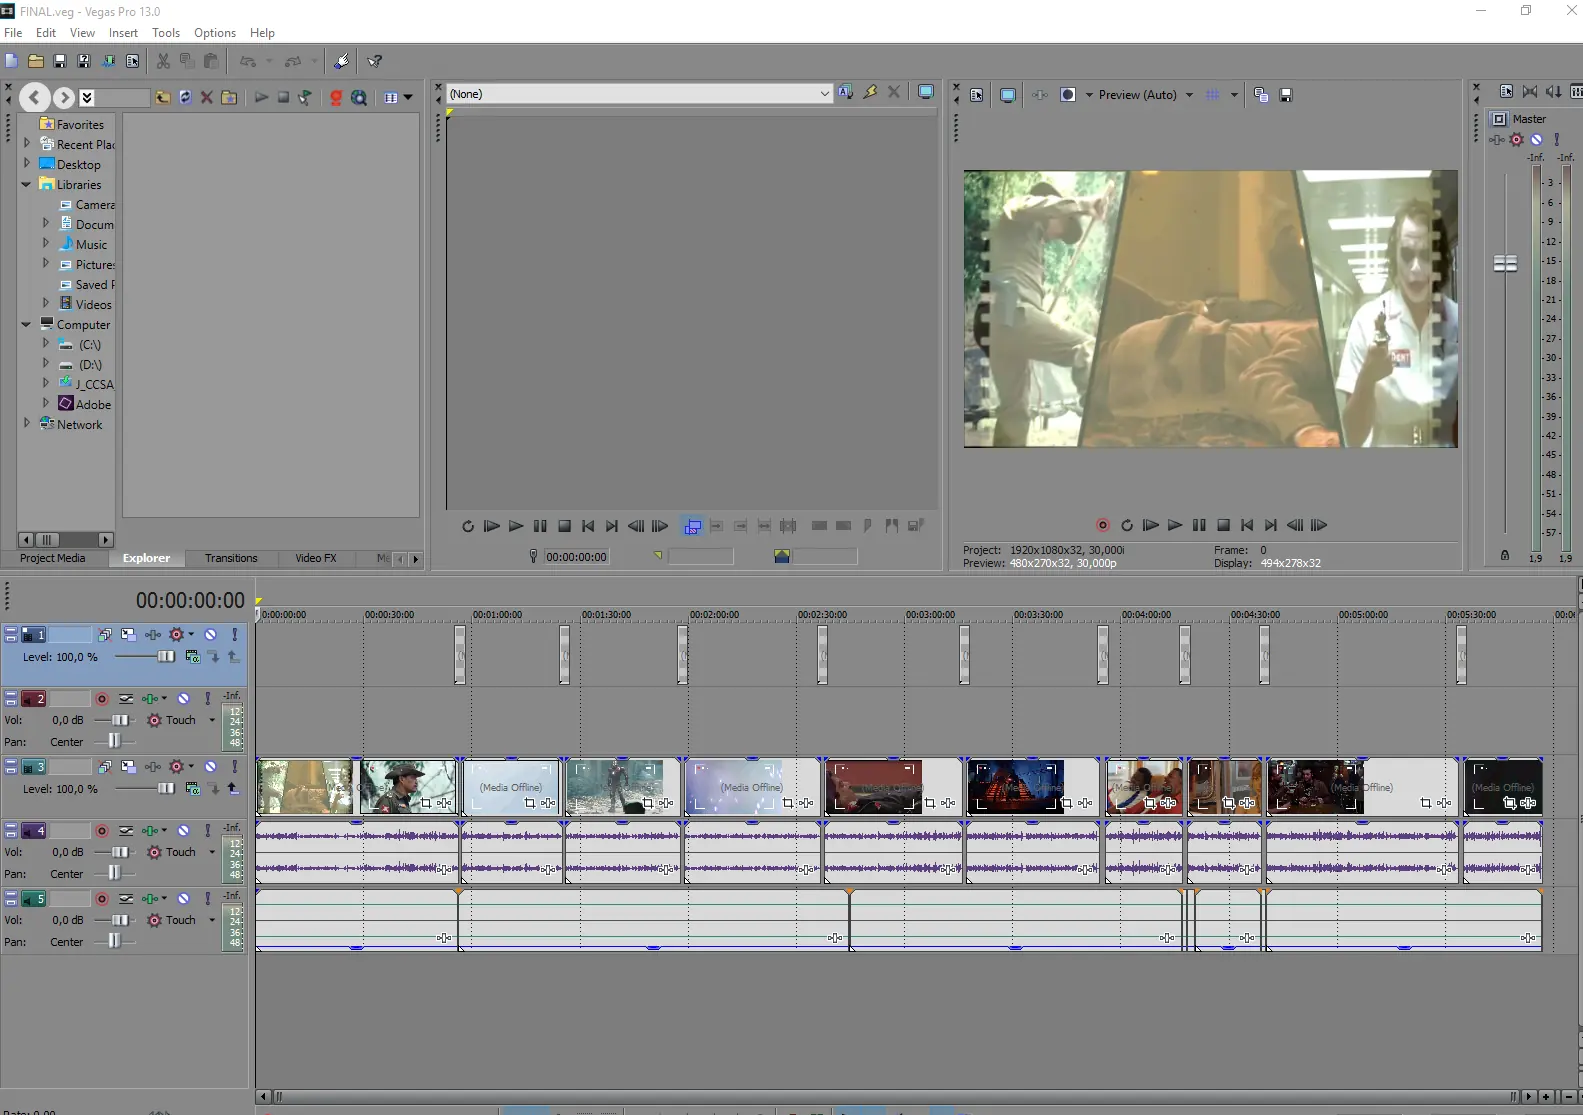Click the audio track 2 Pan slider
Screen dimensions: 1583x1115
click(x=114, y=741)
